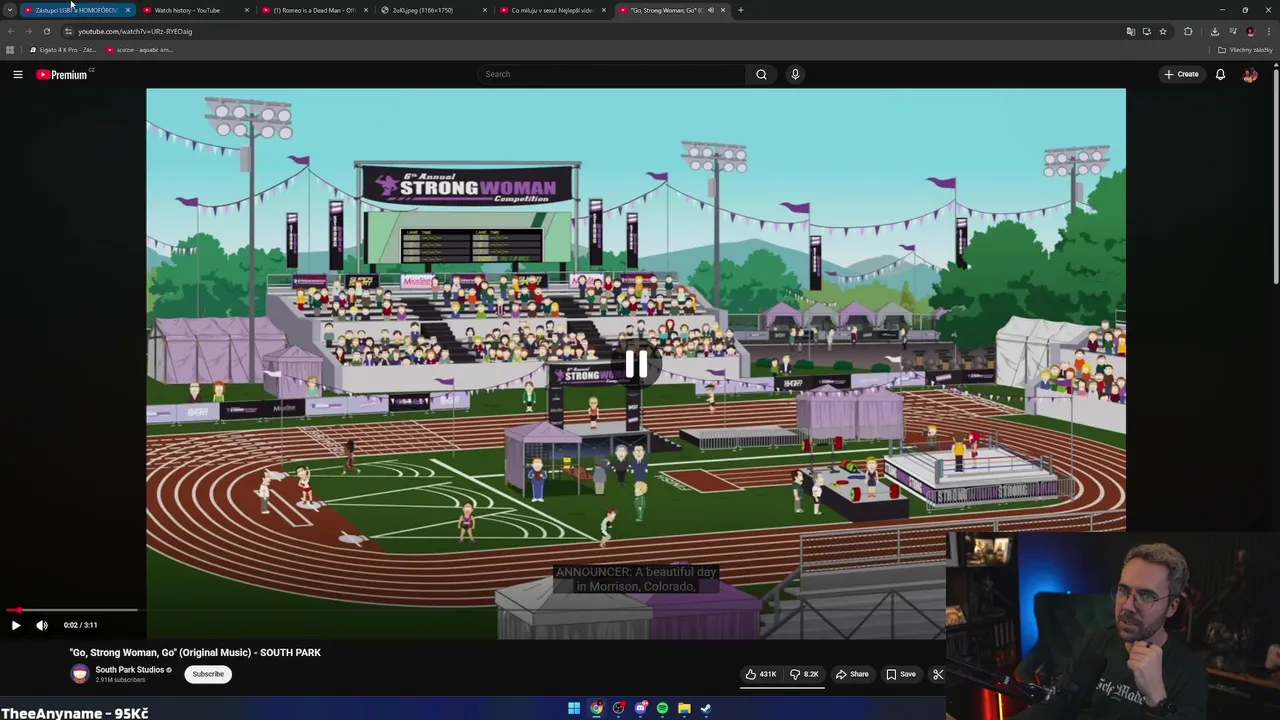Open the scizzie - aquatic bookmark
The image size is (1280, 720).
coord(140,50)
